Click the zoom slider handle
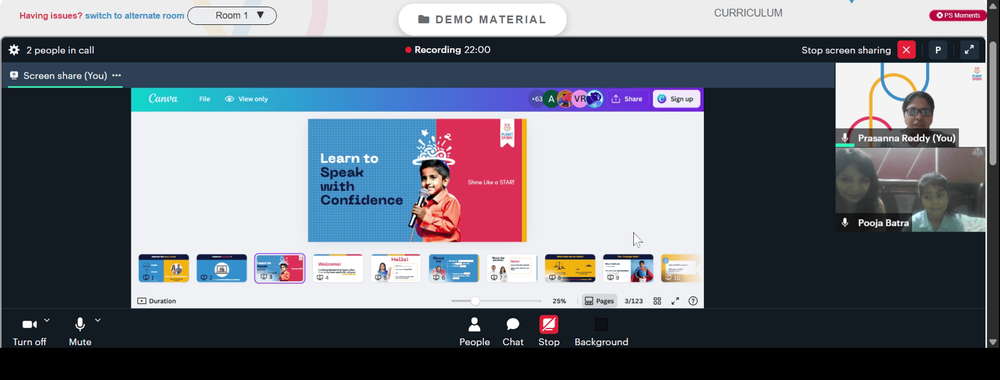 [x=474, y=301]
